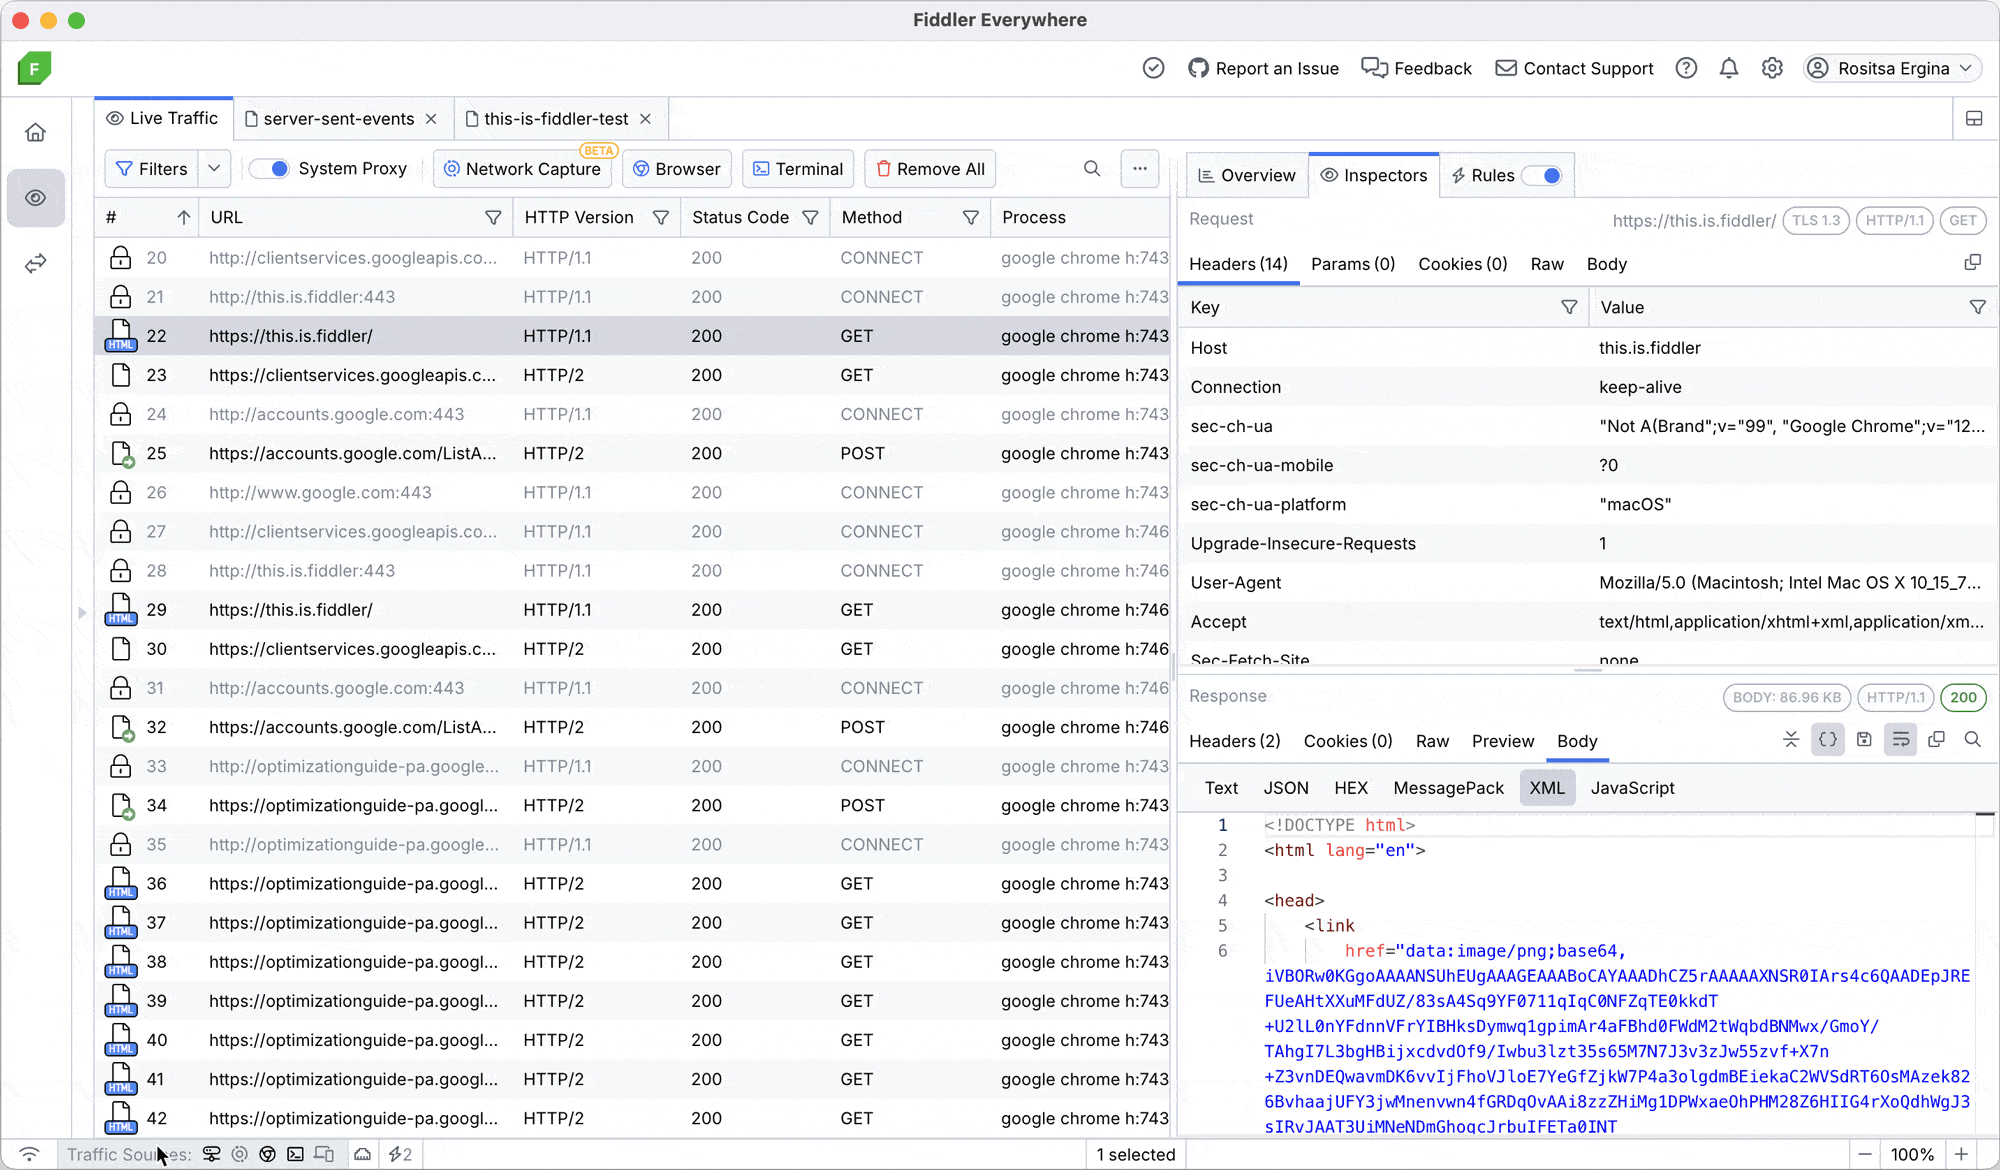The image size is (2000, 1170).
Task: Click the terminal source icon in the status bar
Action: (295, 1154)
